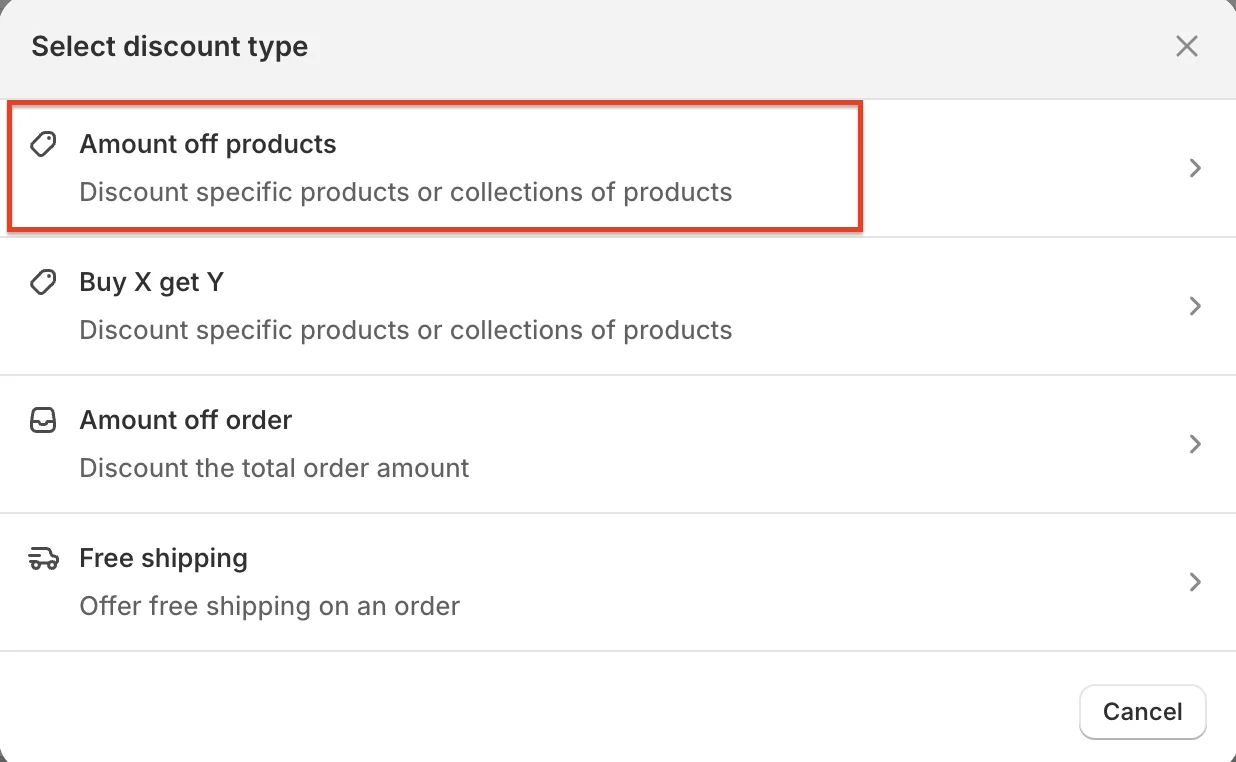Click the tag icon beside Buy X get Y
Screen dimensions: 1236x762
(43, 283)
